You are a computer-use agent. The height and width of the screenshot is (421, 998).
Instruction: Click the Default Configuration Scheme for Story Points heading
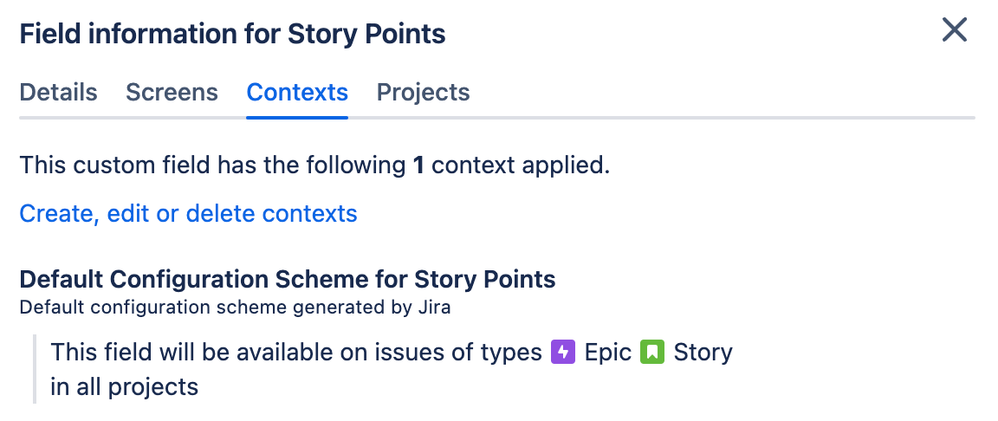287,279
